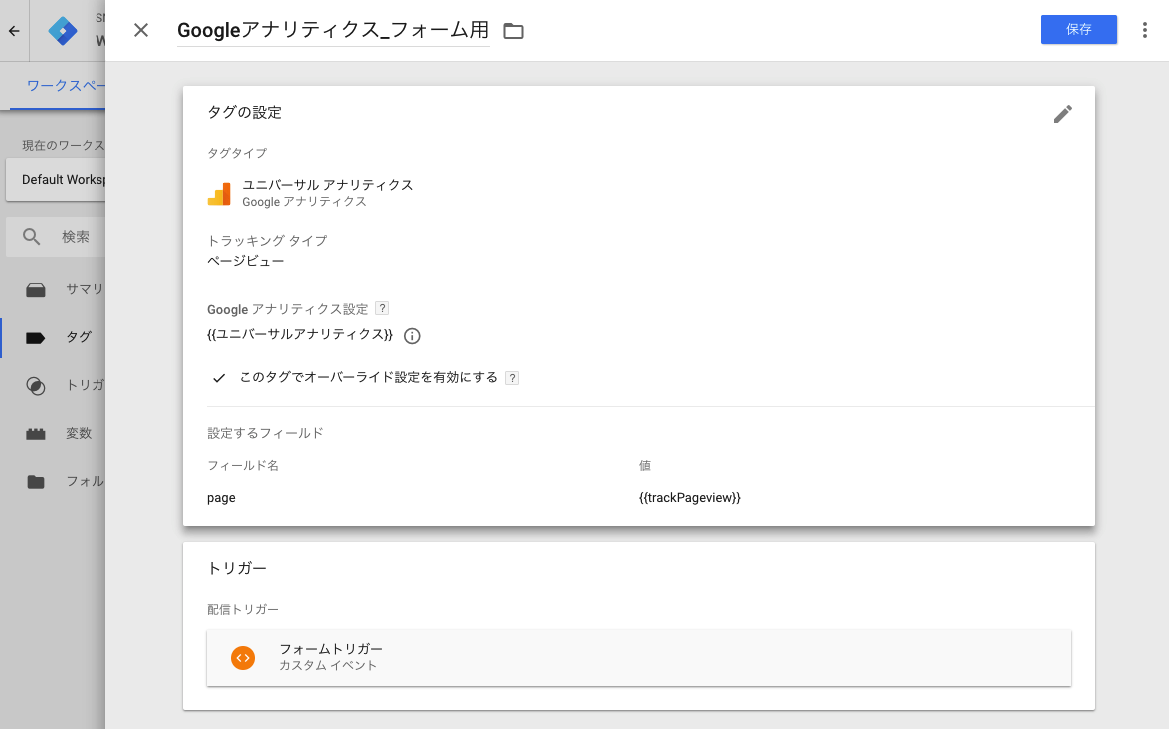Switch to the ワークスペース tab
This screenshot has width=1169, height=729.
pyautogui.click(x=64, y=86)
